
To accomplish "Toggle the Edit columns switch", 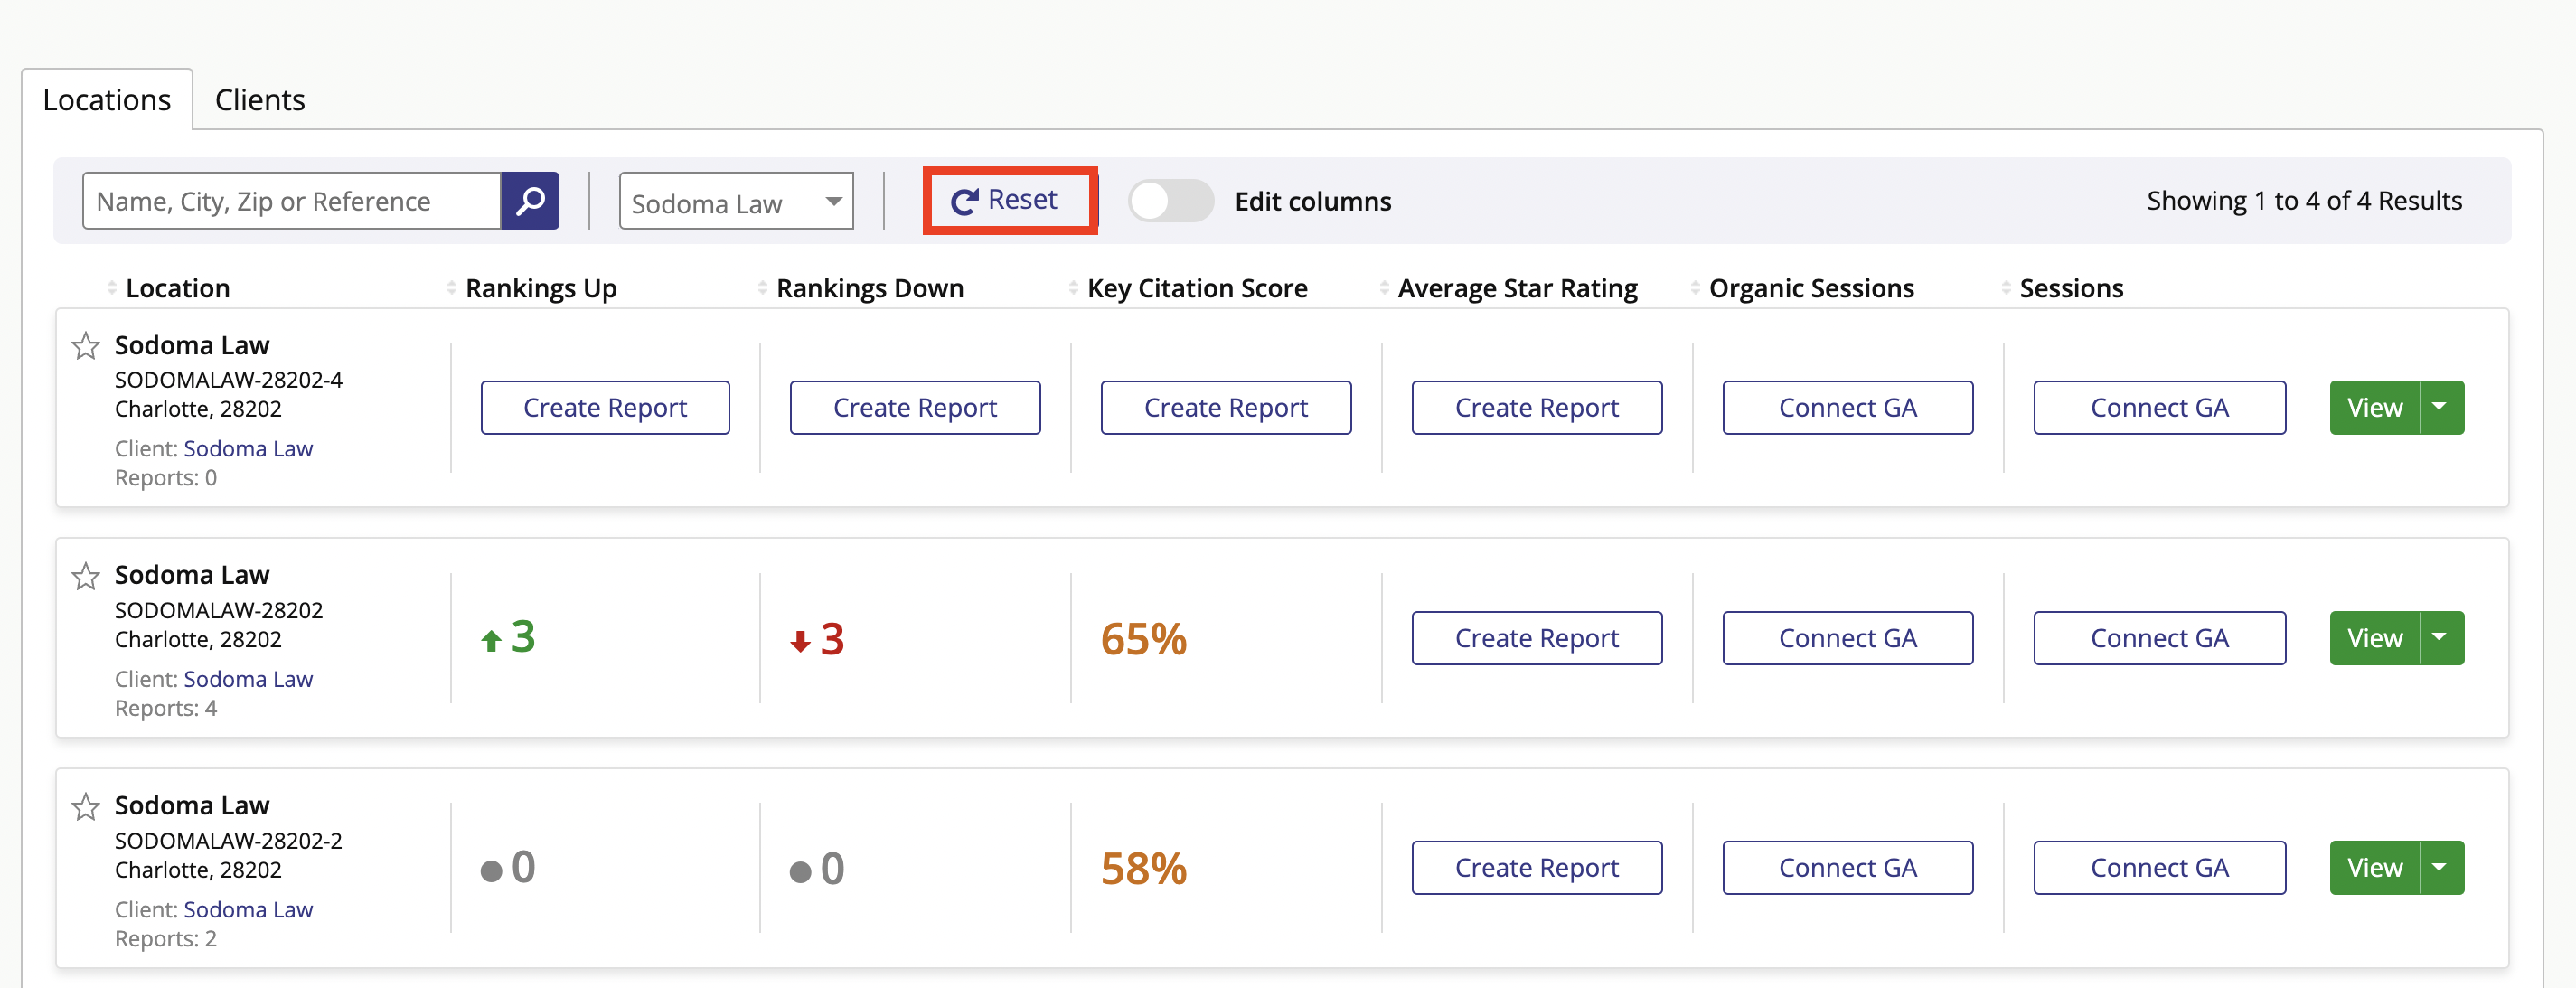I will point(1171,201).
